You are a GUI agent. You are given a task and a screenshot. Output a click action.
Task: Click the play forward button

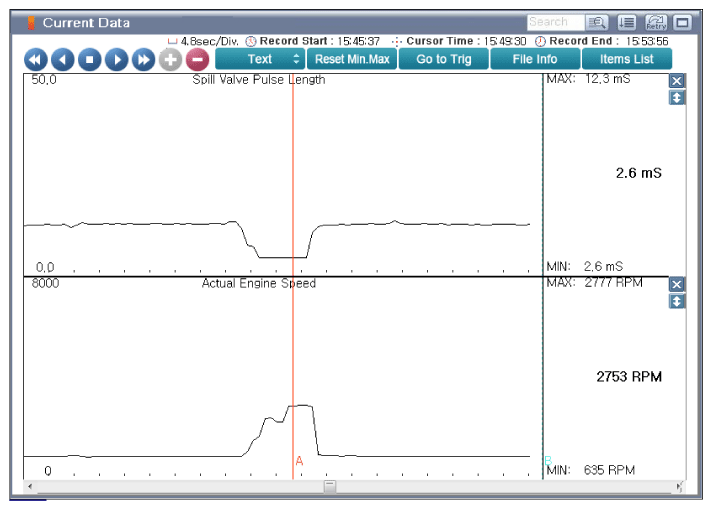pos(117,59)
